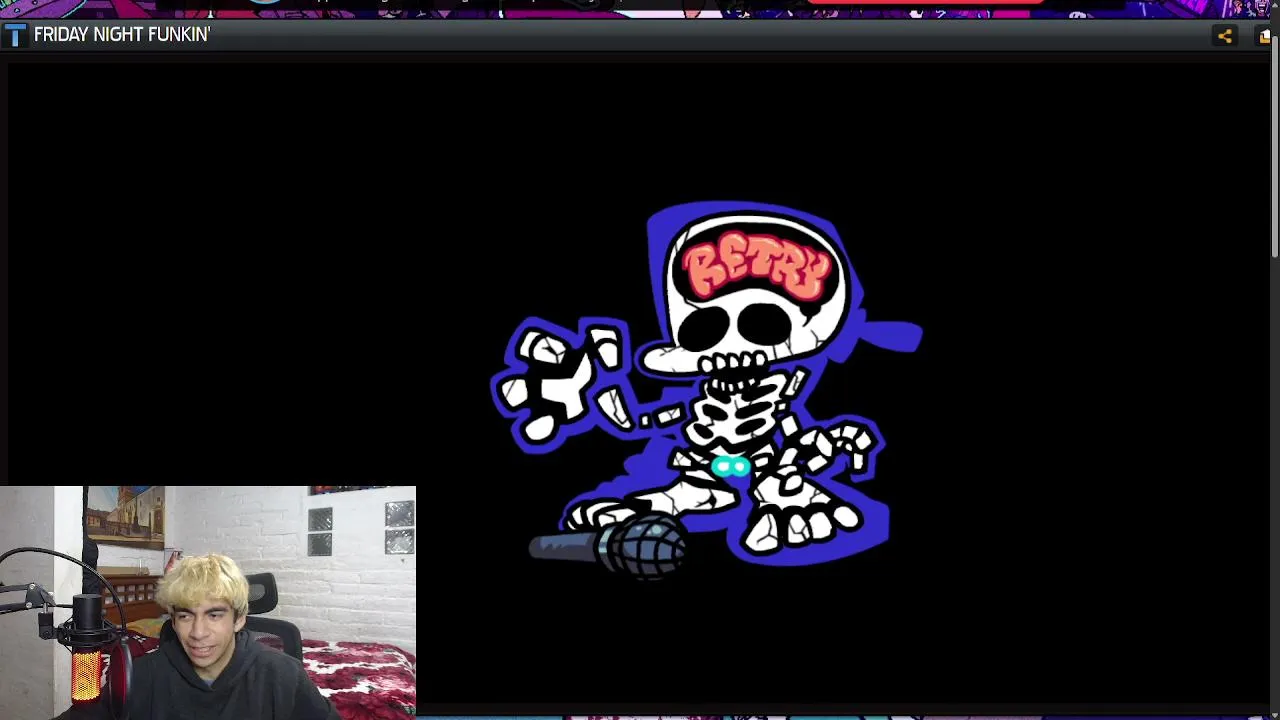Click the pop-out icon beside share
The image size is (1280, 720).
click(1265, 36)
